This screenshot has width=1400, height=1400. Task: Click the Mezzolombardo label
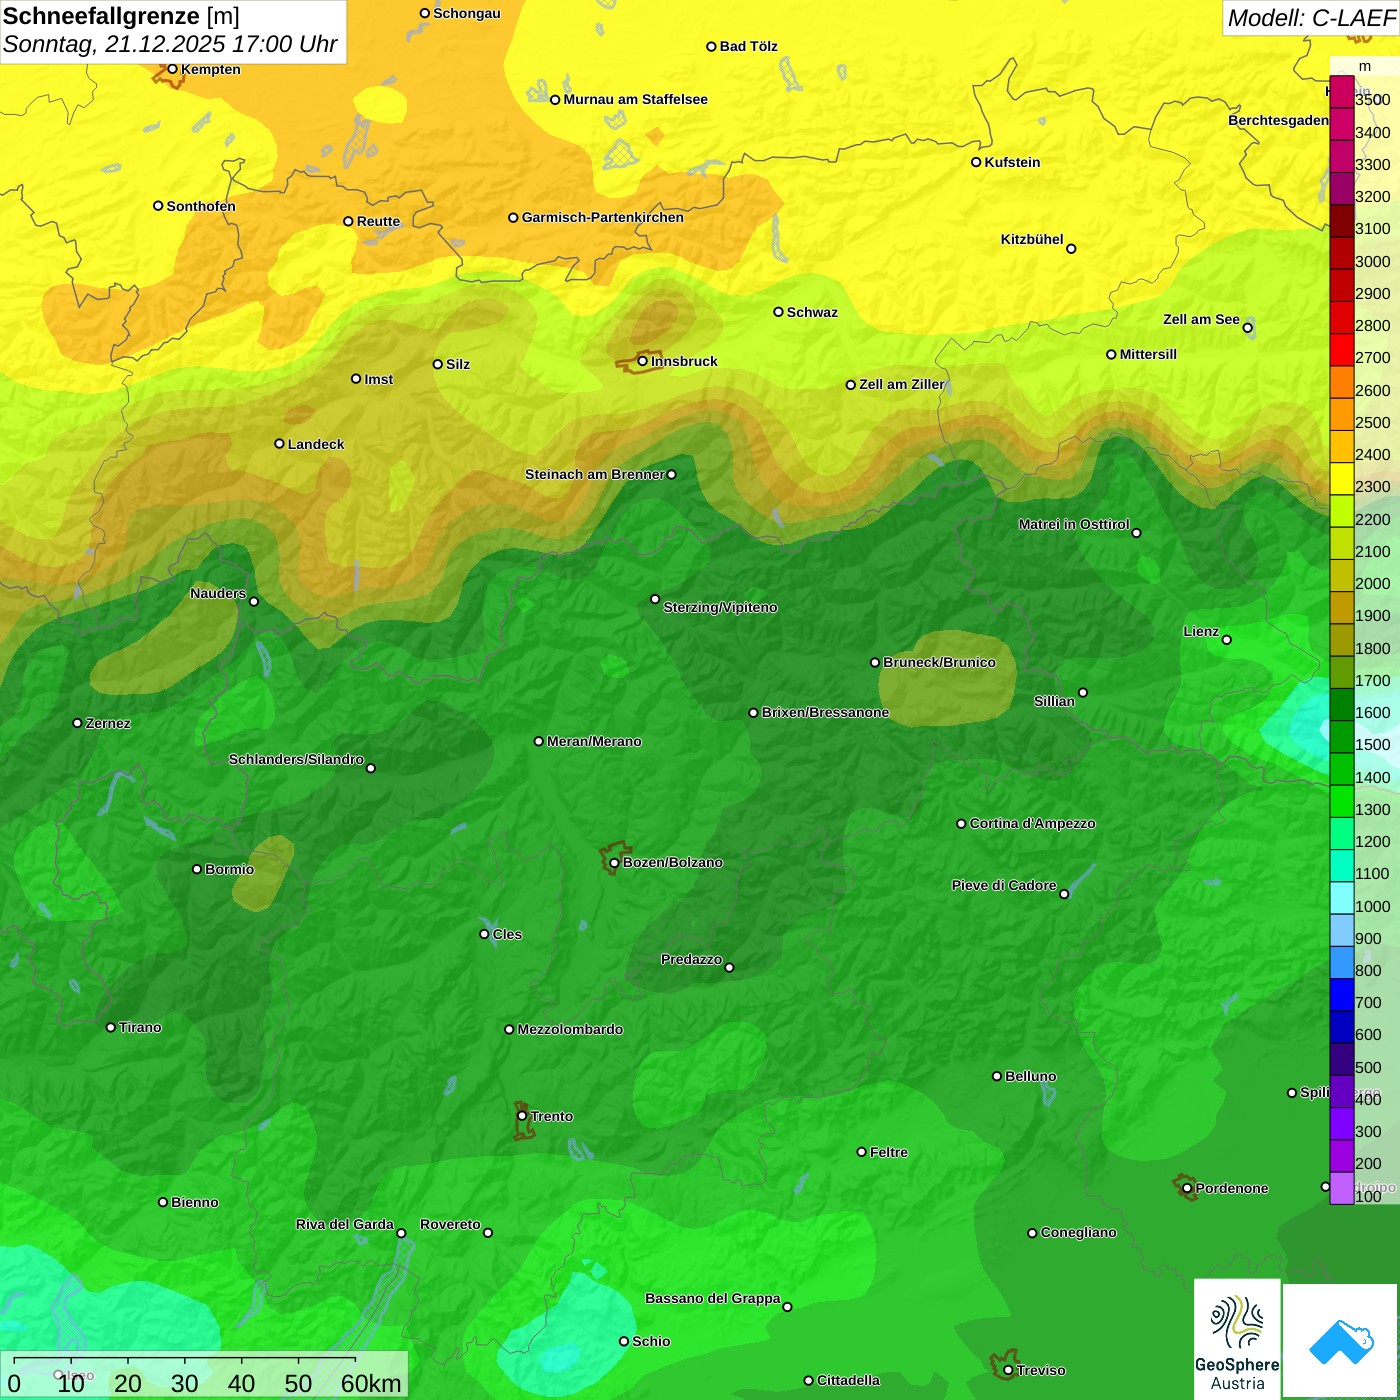click(x=570, y=1029)
